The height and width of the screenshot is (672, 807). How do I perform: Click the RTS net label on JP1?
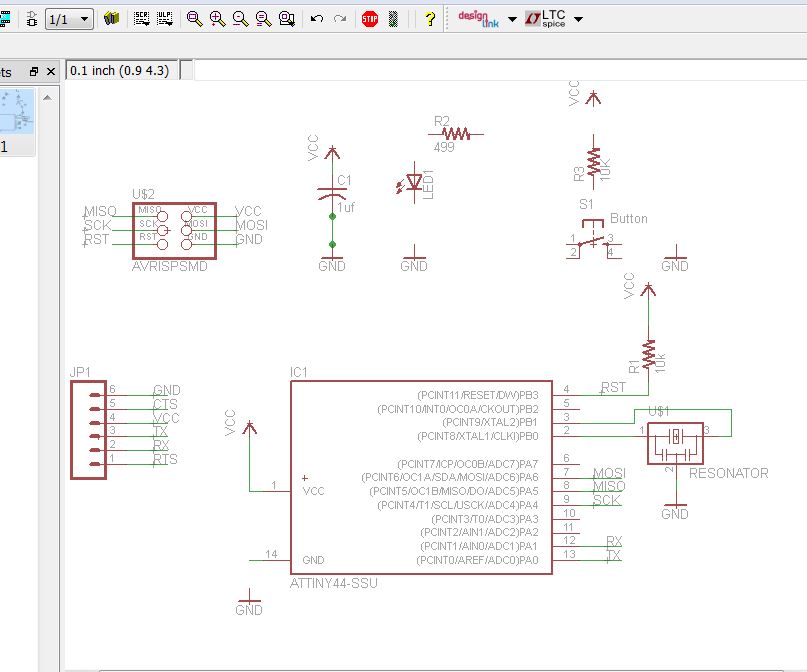(x=165, y=459)
